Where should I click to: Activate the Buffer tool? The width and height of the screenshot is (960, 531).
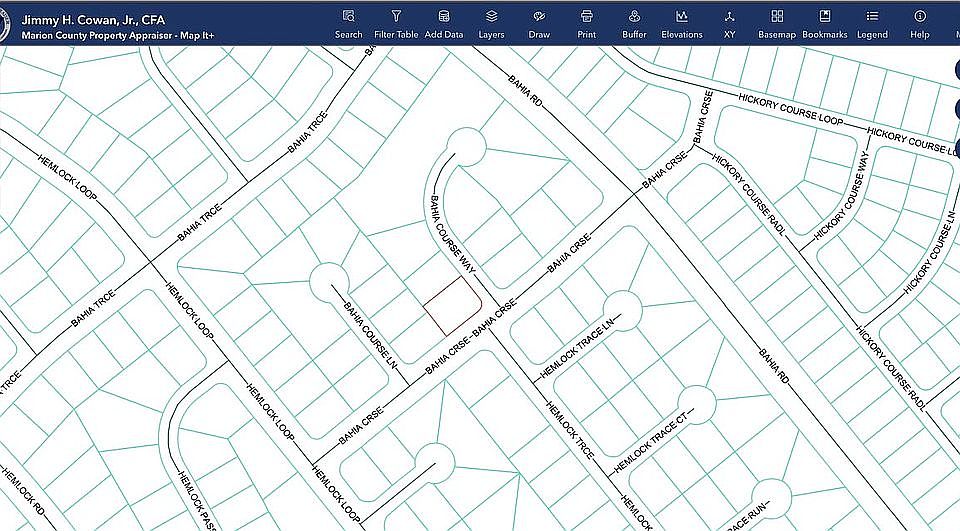pos(634,24)
